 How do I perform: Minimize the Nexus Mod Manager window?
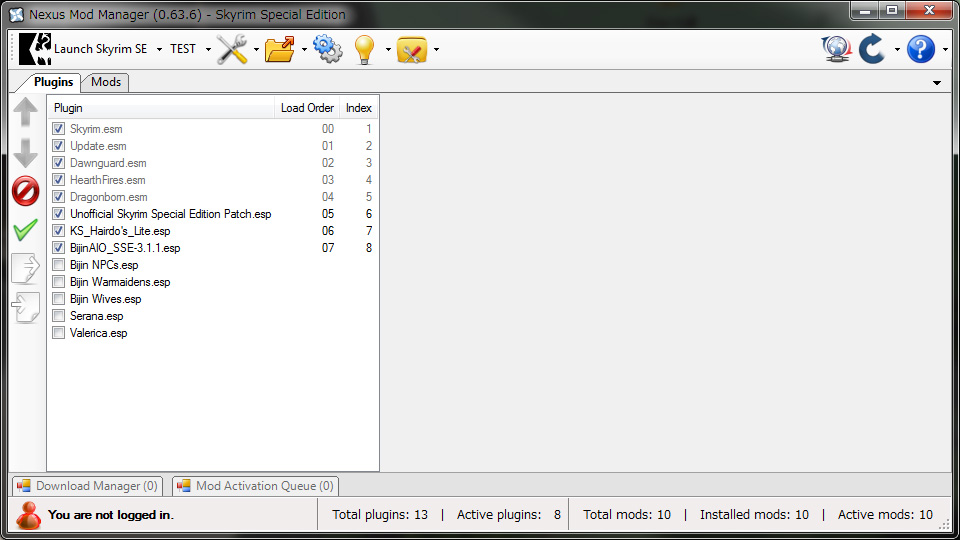(864, 10)
